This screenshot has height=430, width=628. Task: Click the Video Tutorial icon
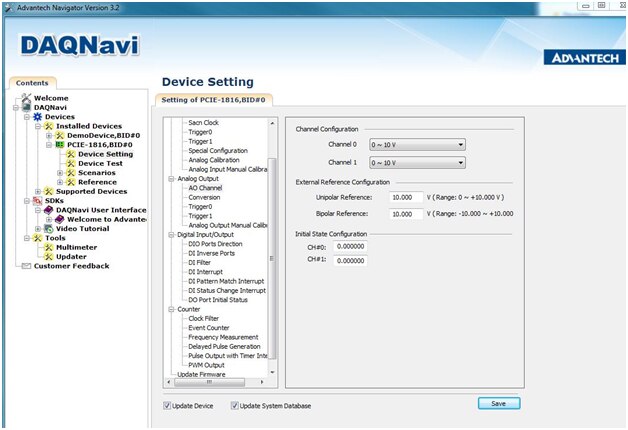48,229
